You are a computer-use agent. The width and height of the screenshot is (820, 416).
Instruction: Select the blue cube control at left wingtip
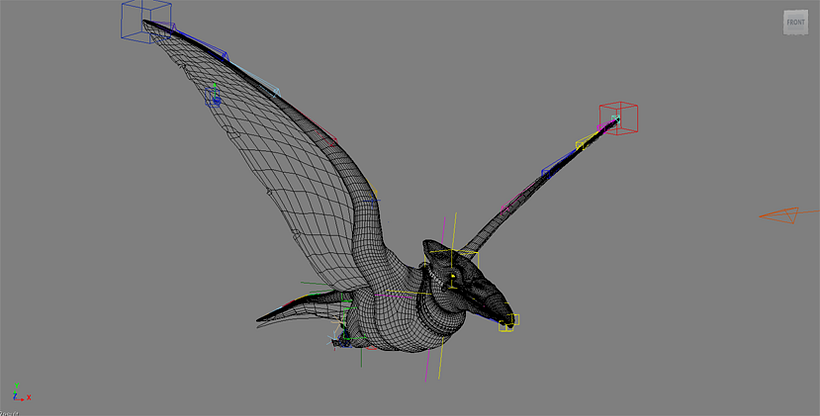point(146,20)
